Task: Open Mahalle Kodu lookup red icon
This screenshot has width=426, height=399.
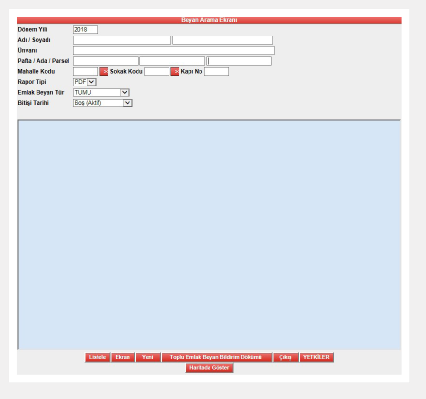Action: tap(104, 71)
